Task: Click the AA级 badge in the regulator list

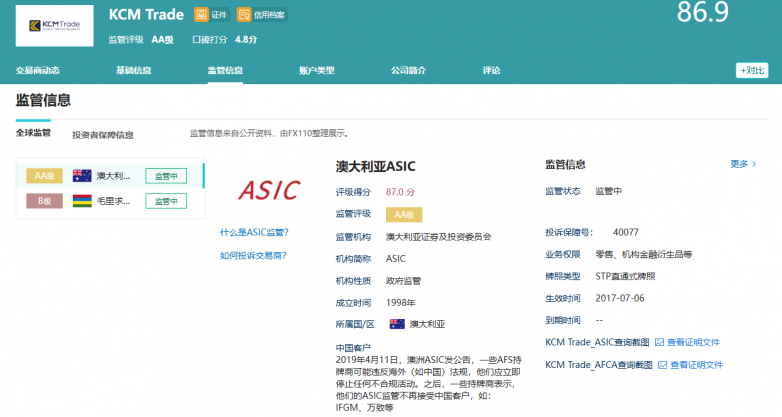Action: click(44, 176)
